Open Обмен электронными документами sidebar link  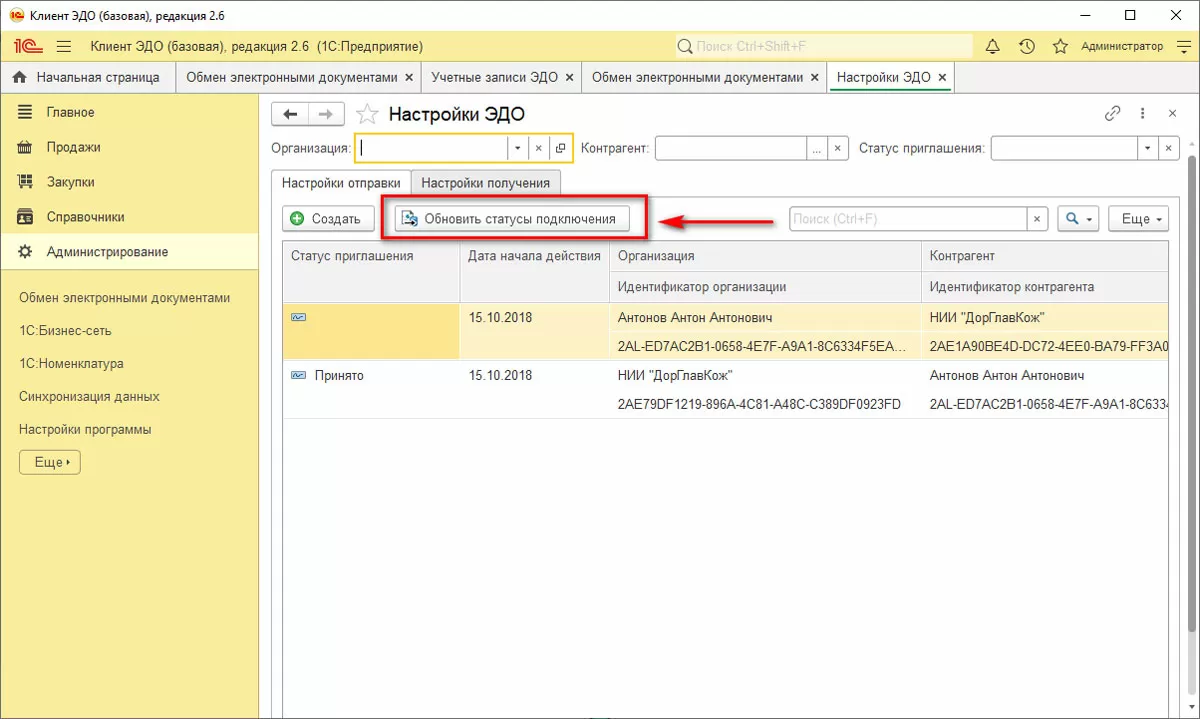tap(125, 298)
